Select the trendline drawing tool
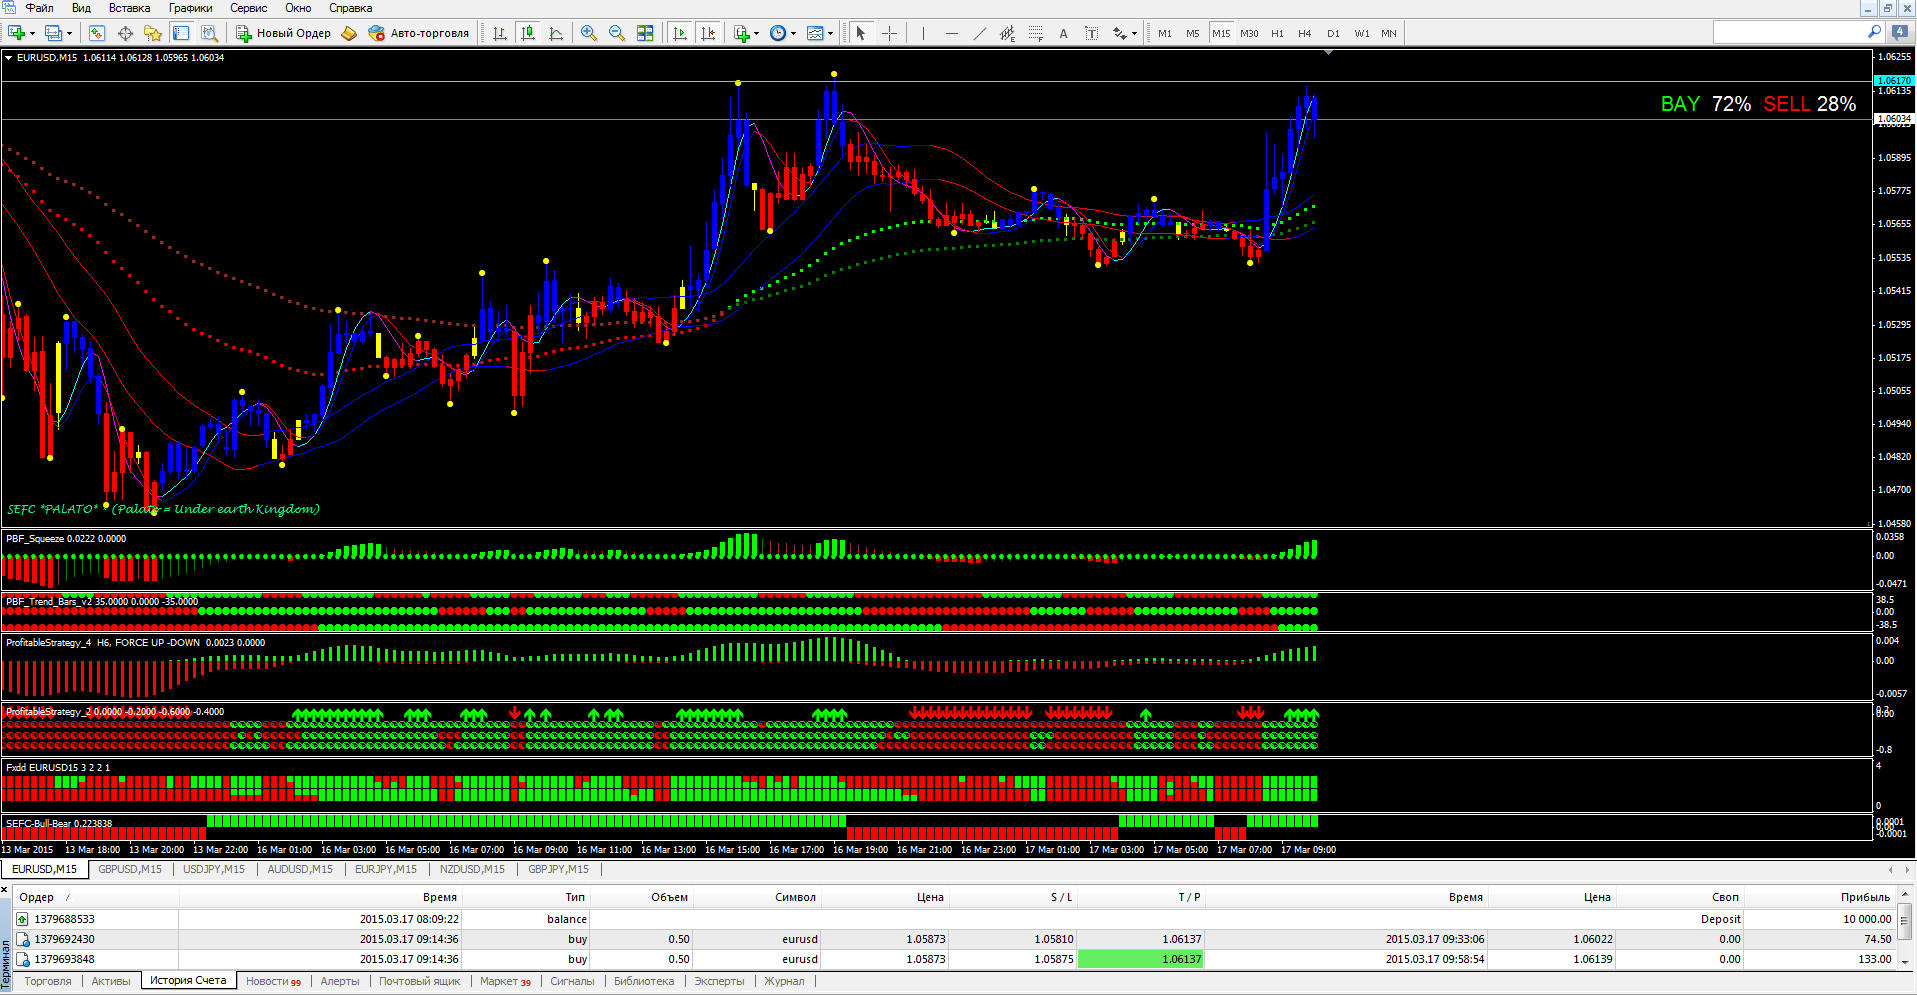 tap(979, 33)
